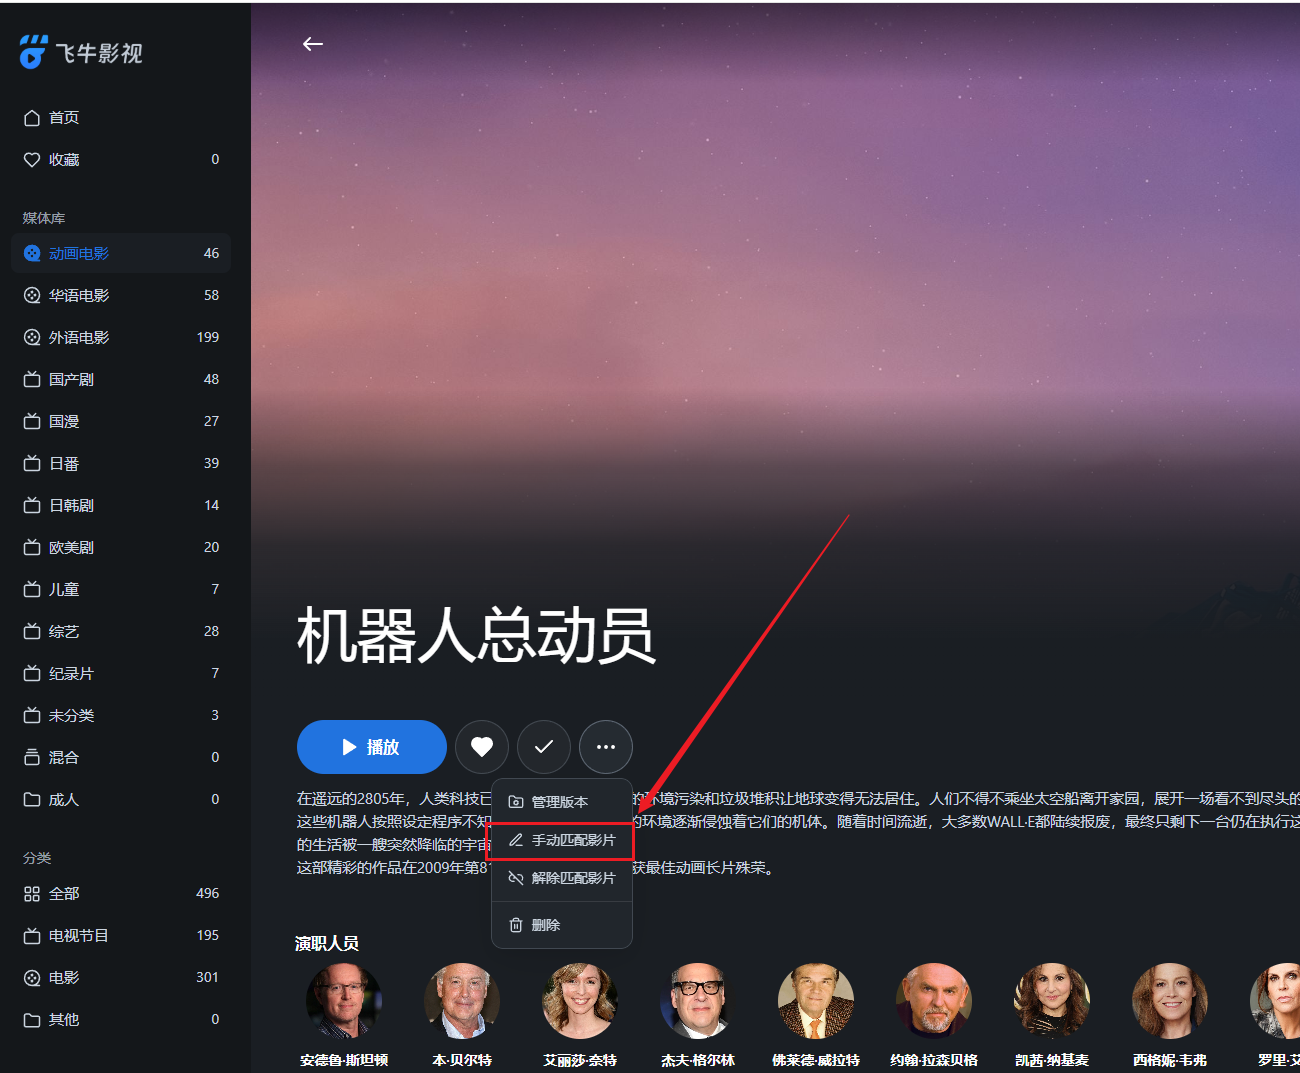Click the 演职人员 section heading
This screenshot has width=1300, height=1073.
pos(327,943)
